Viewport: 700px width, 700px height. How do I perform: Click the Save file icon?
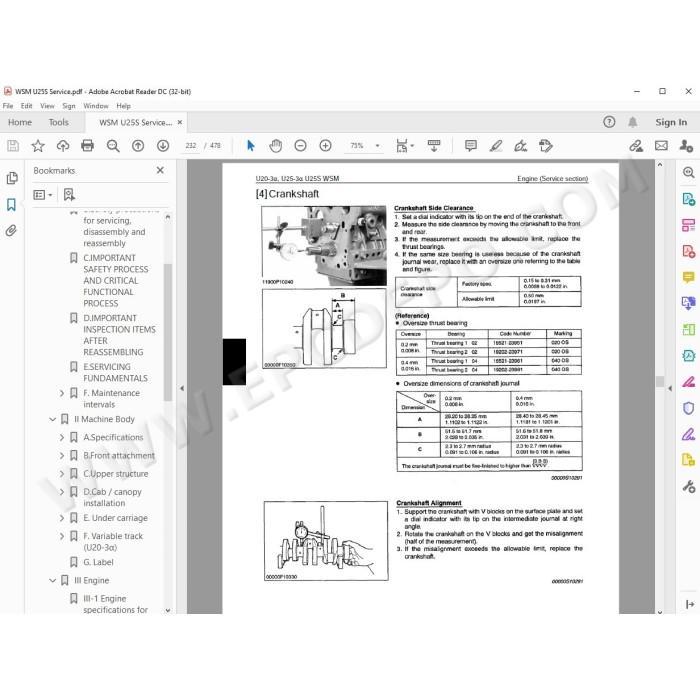click(13, 146)
